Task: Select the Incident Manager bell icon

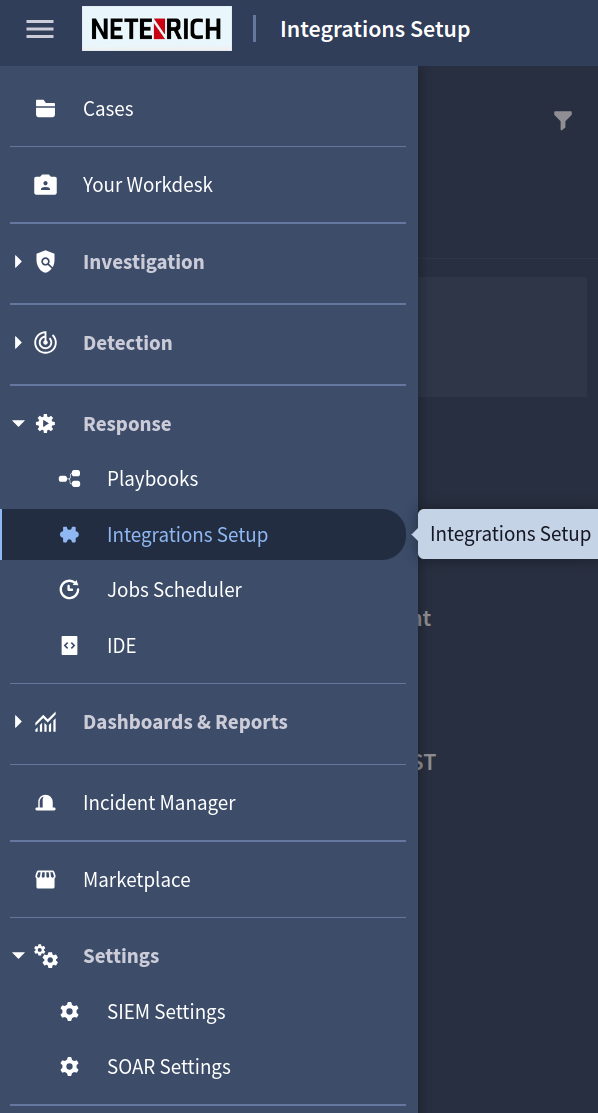Action: point(45,802)
